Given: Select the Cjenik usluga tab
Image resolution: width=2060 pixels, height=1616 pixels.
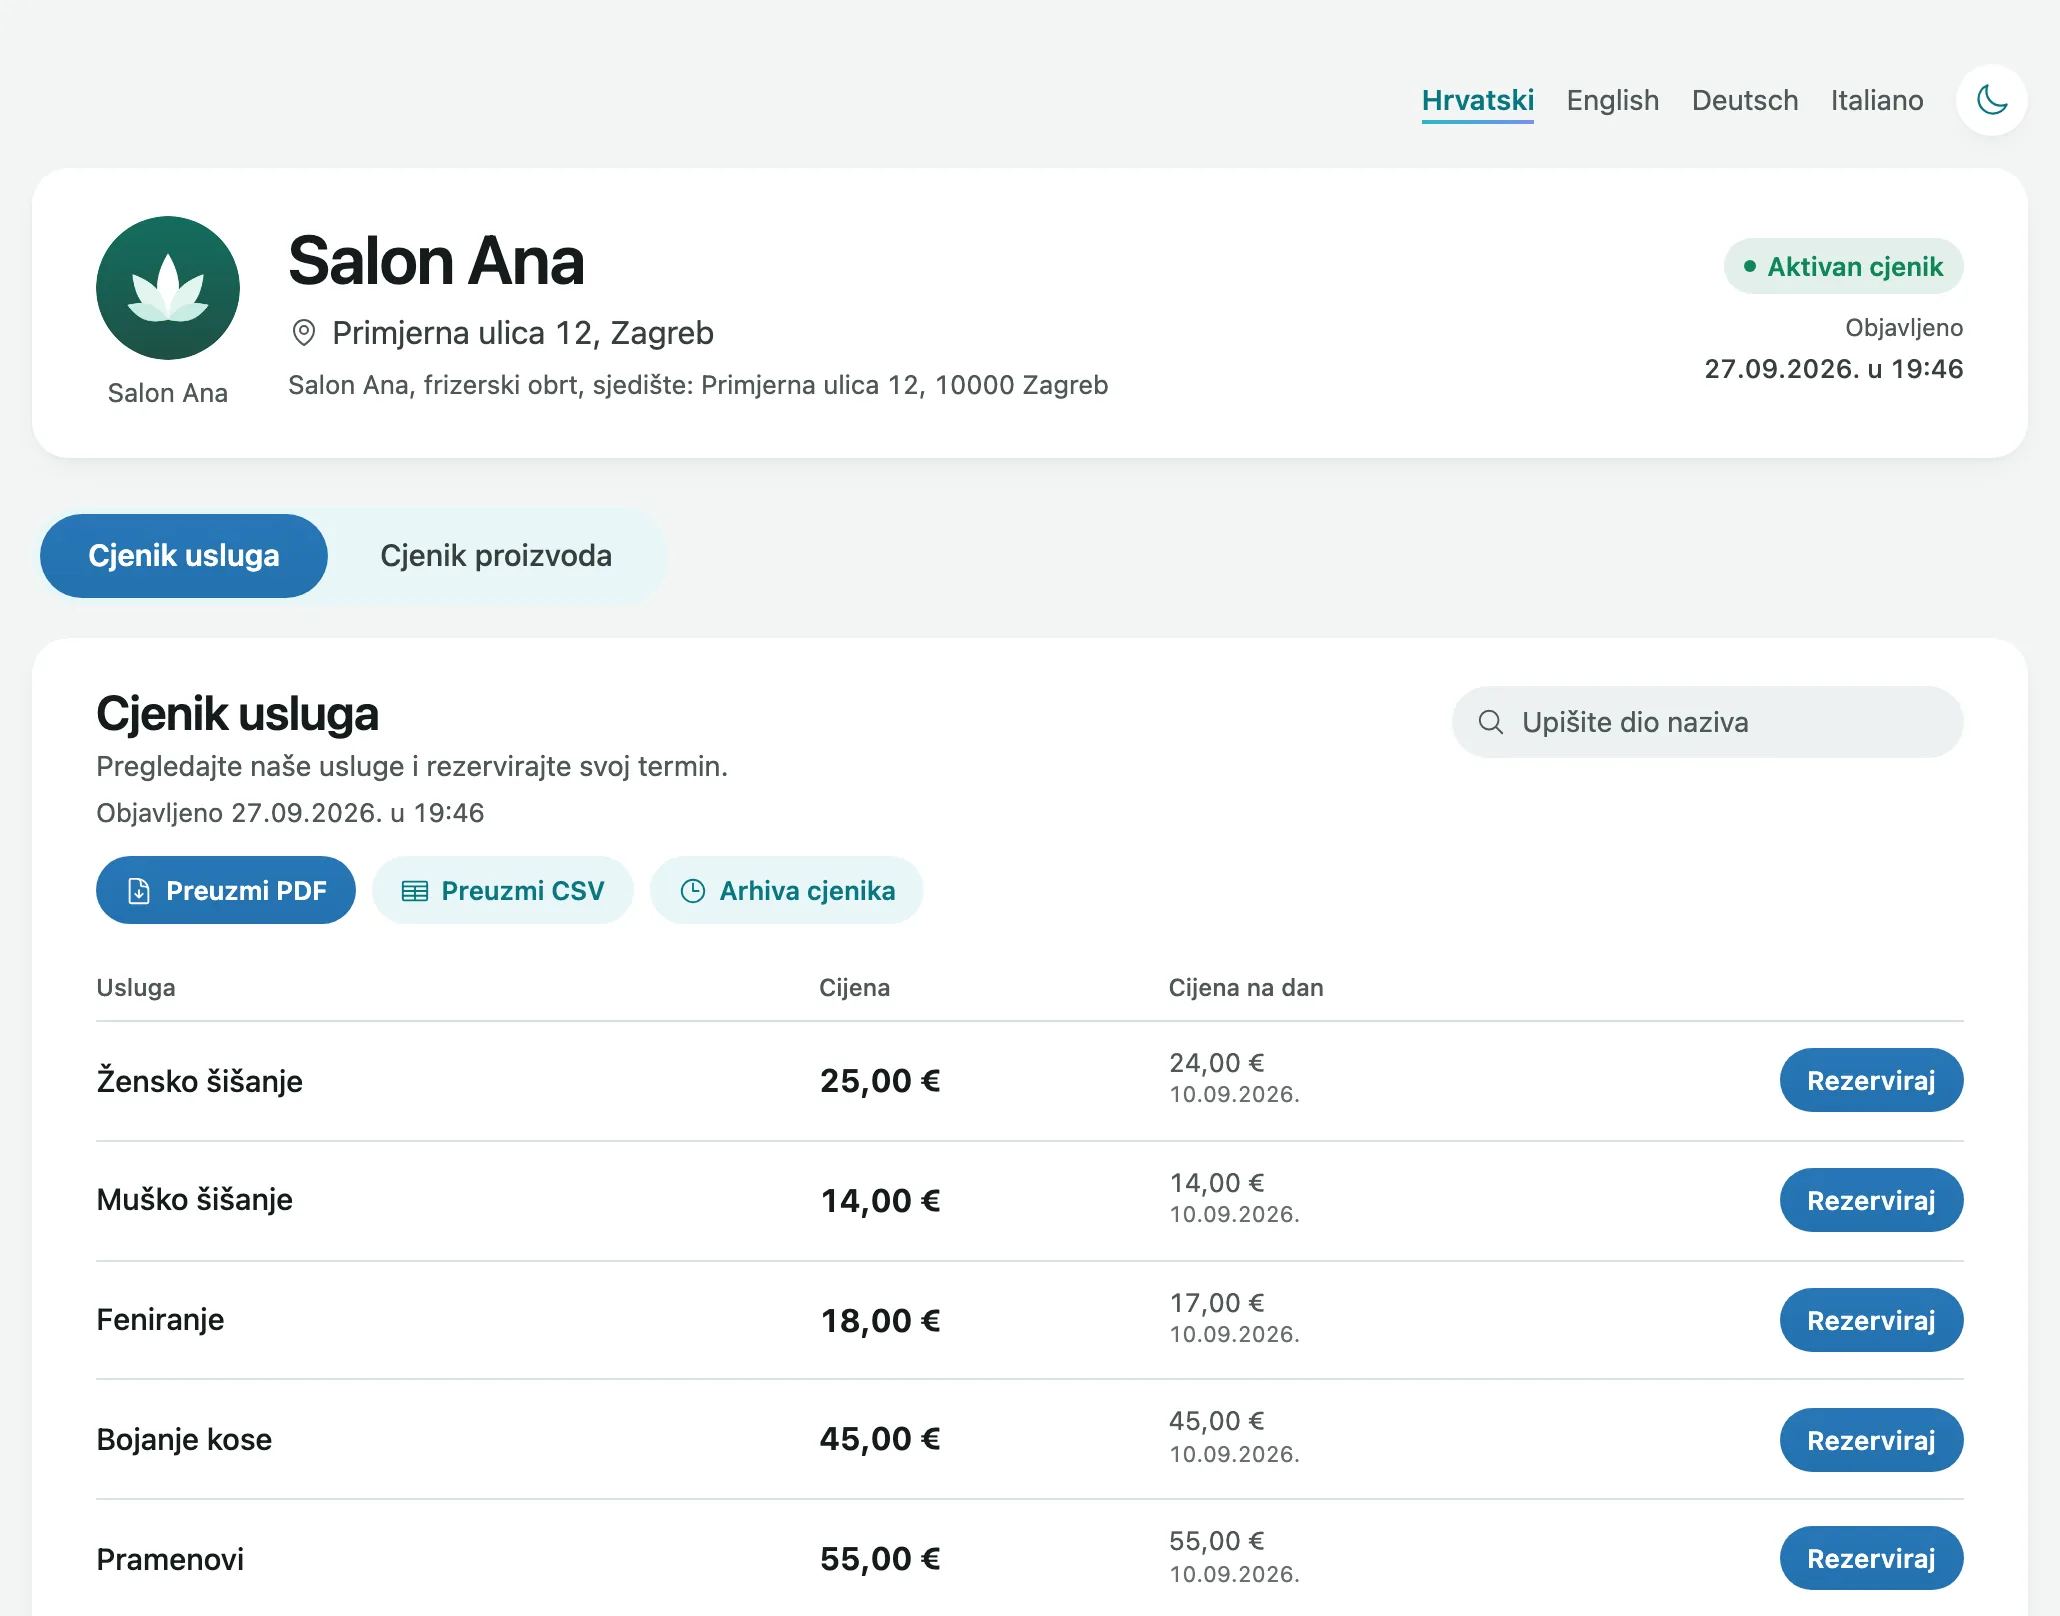Looking at the screenshot, I should coord(184,556).
